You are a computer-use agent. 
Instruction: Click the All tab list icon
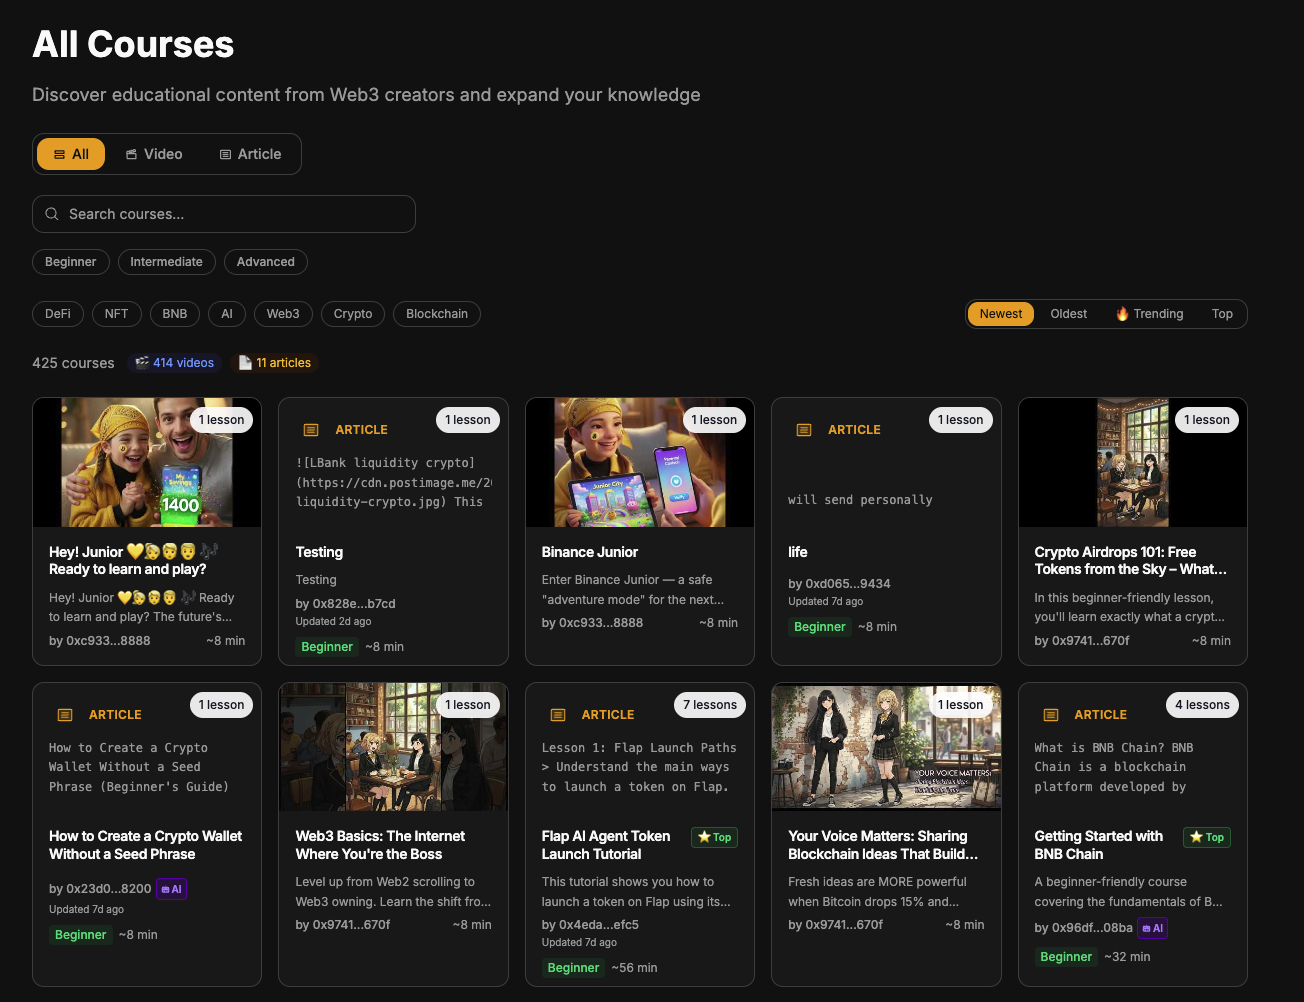coord(59,154)
